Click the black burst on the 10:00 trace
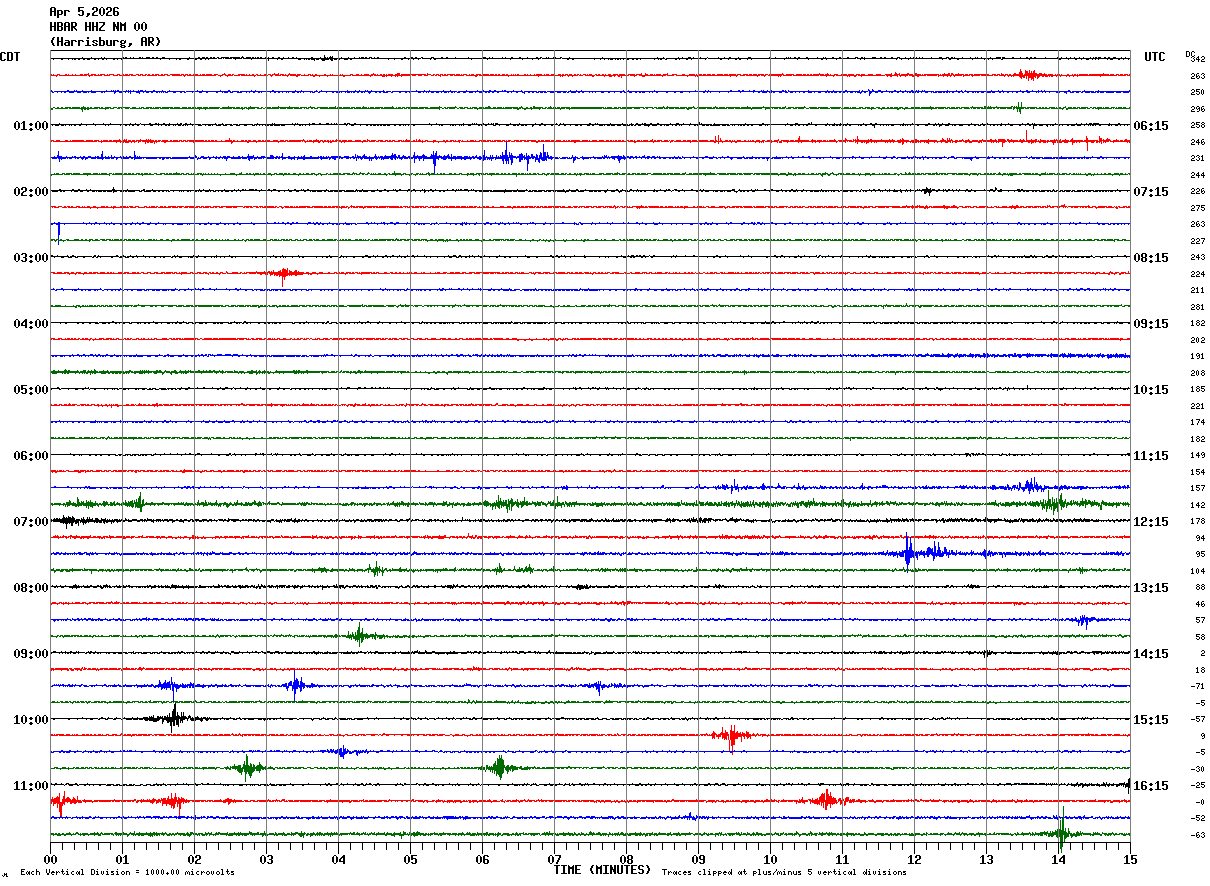 [x=174, y=717]
